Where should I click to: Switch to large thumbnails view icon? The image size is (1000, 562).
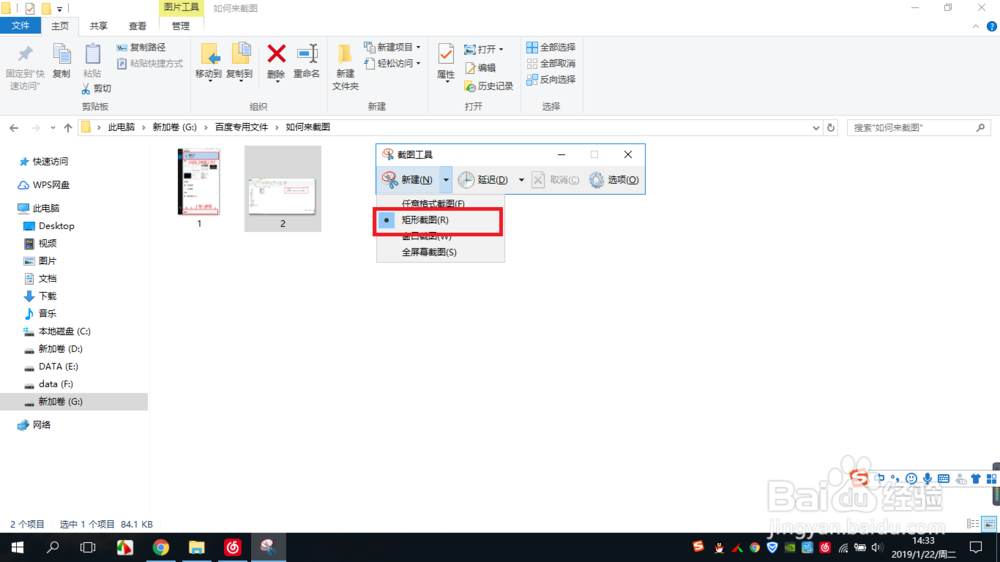989,524
